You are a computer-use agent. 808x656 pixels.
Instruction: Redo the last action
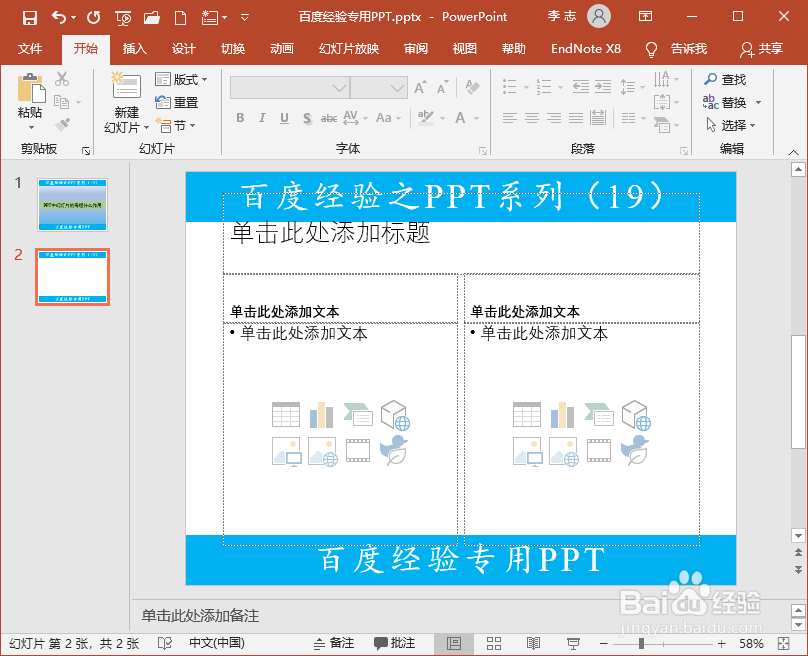click(93, 18)
